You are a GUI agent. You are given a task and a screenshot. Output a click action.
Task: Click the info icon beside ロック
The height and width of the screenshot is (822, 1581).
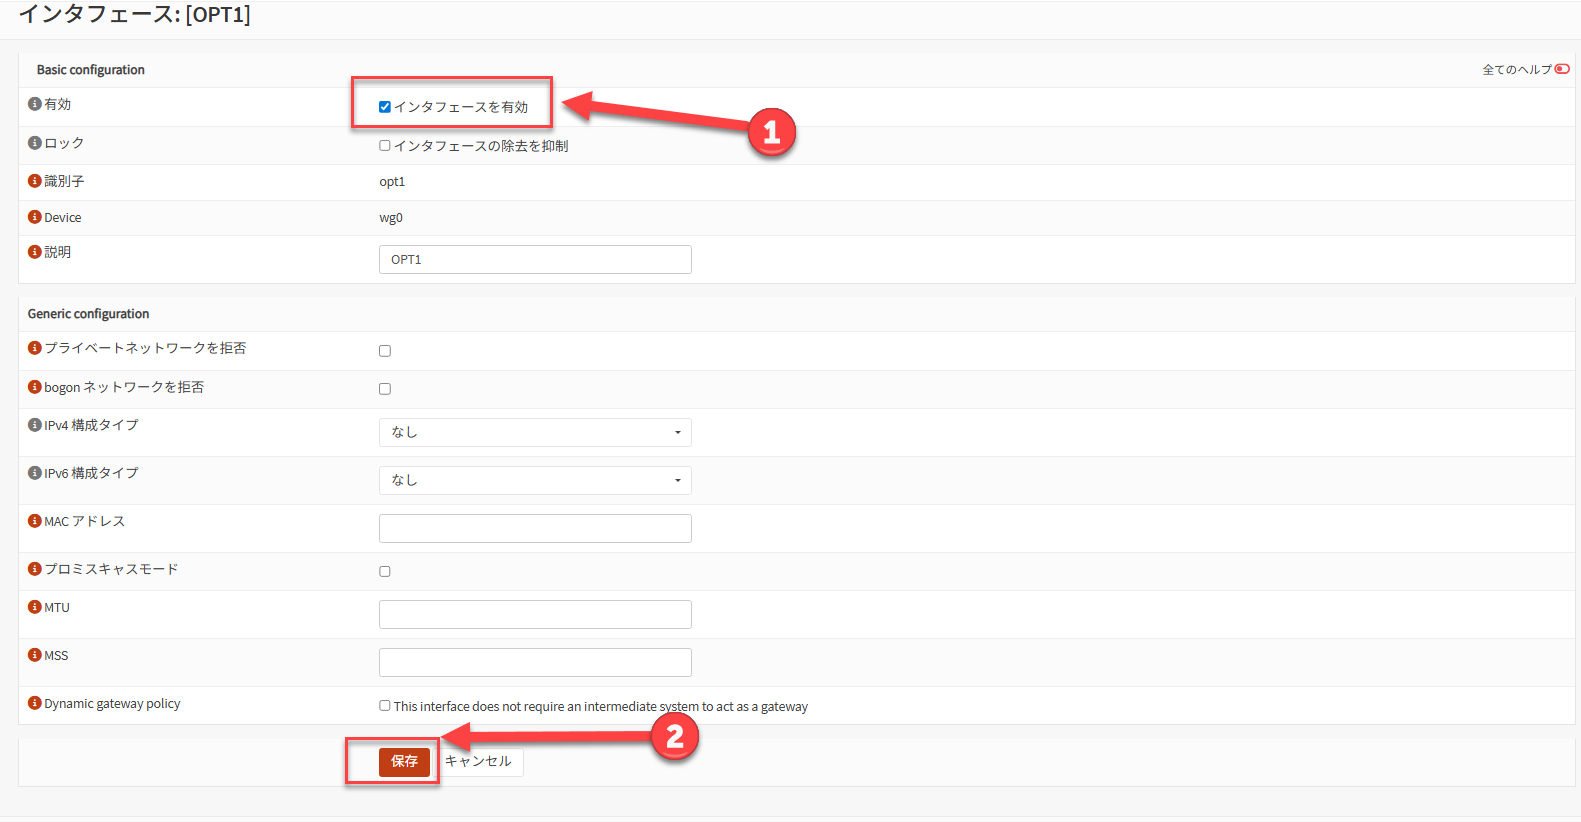point(35,143)
